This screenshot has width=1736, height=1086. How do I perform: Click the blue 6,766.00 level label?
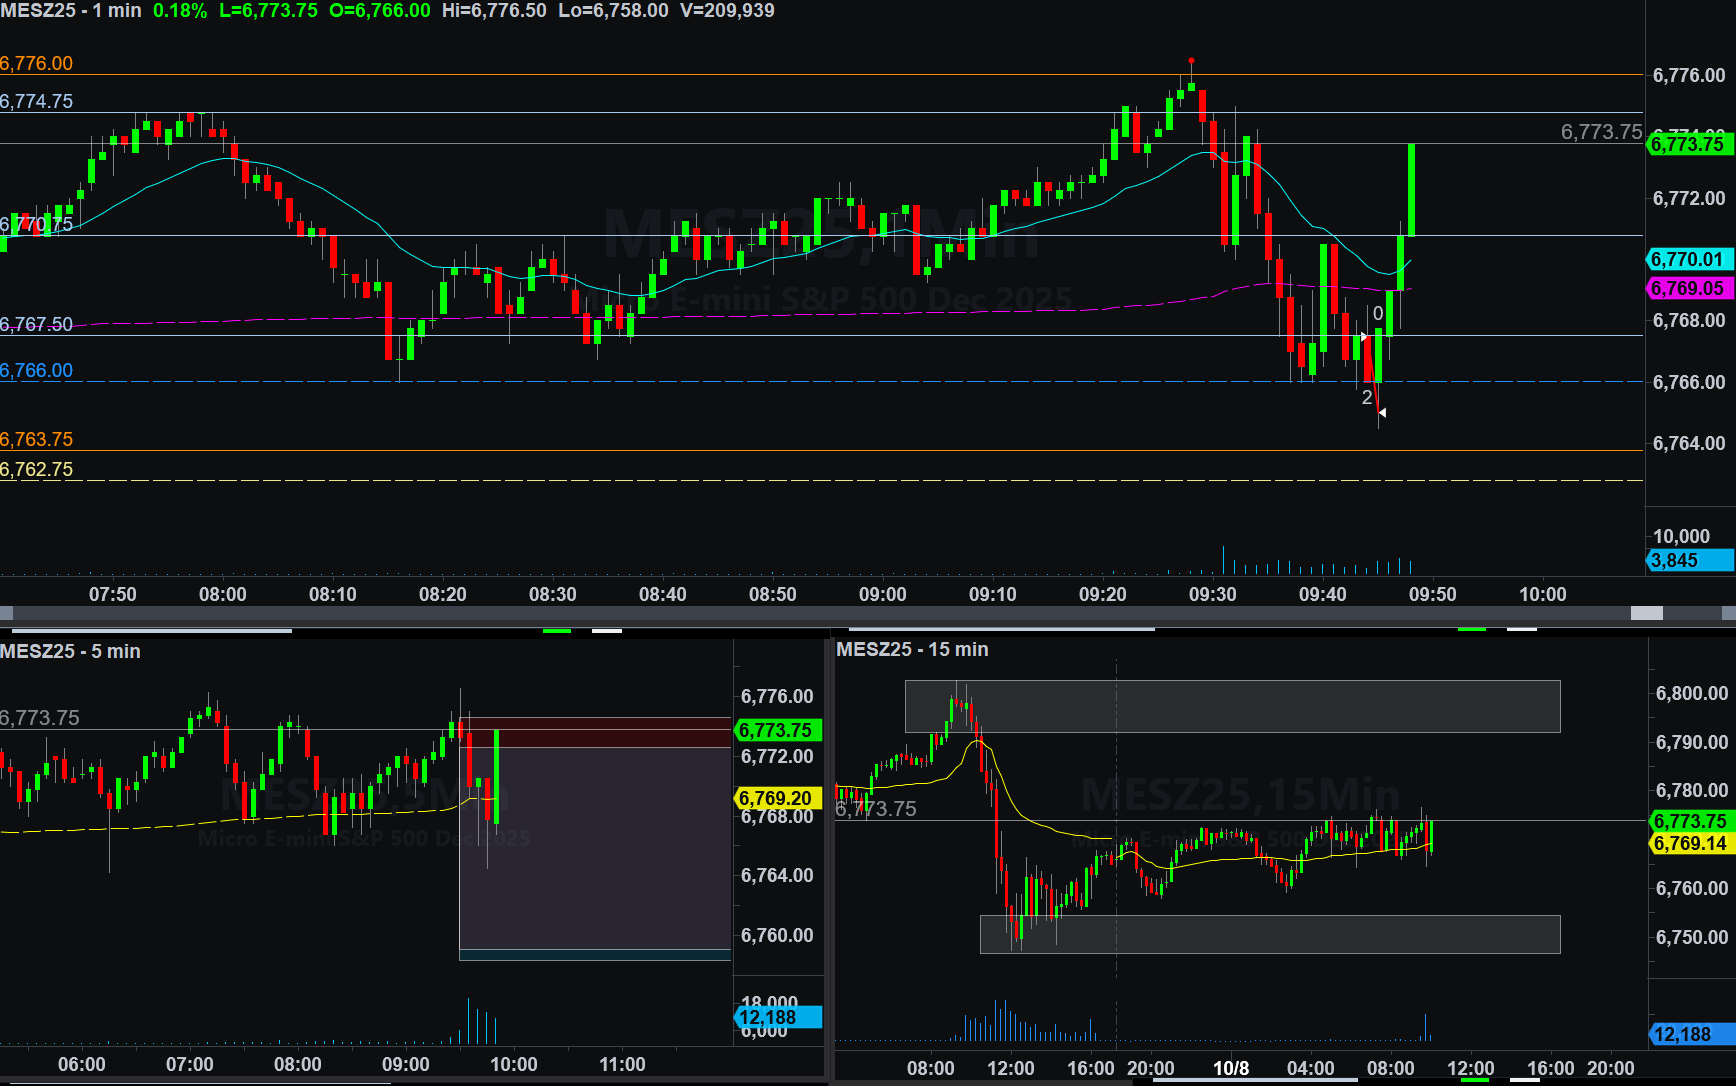tap(37, 371)
